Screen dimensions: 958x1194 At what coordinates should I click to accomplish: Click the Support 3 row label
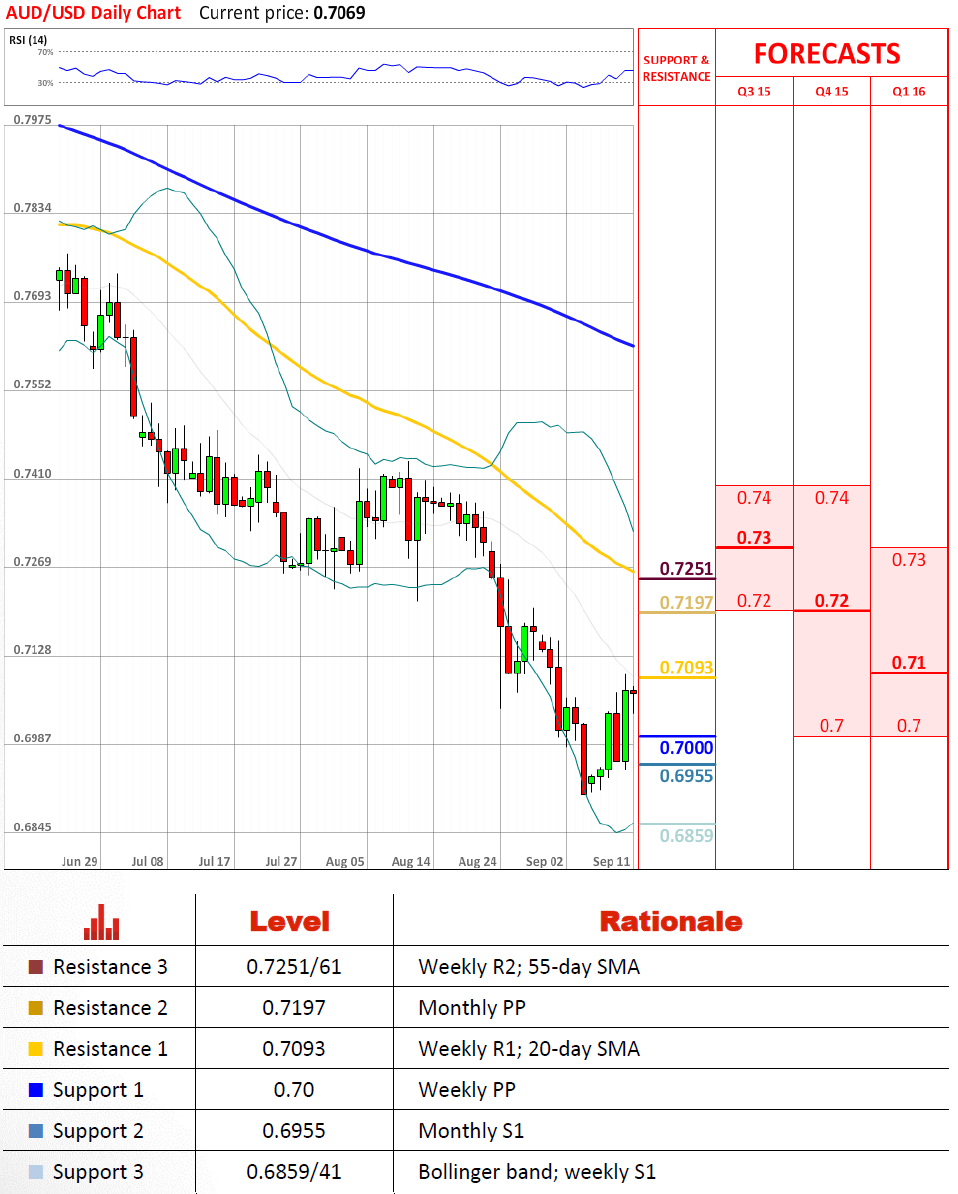98,1173
